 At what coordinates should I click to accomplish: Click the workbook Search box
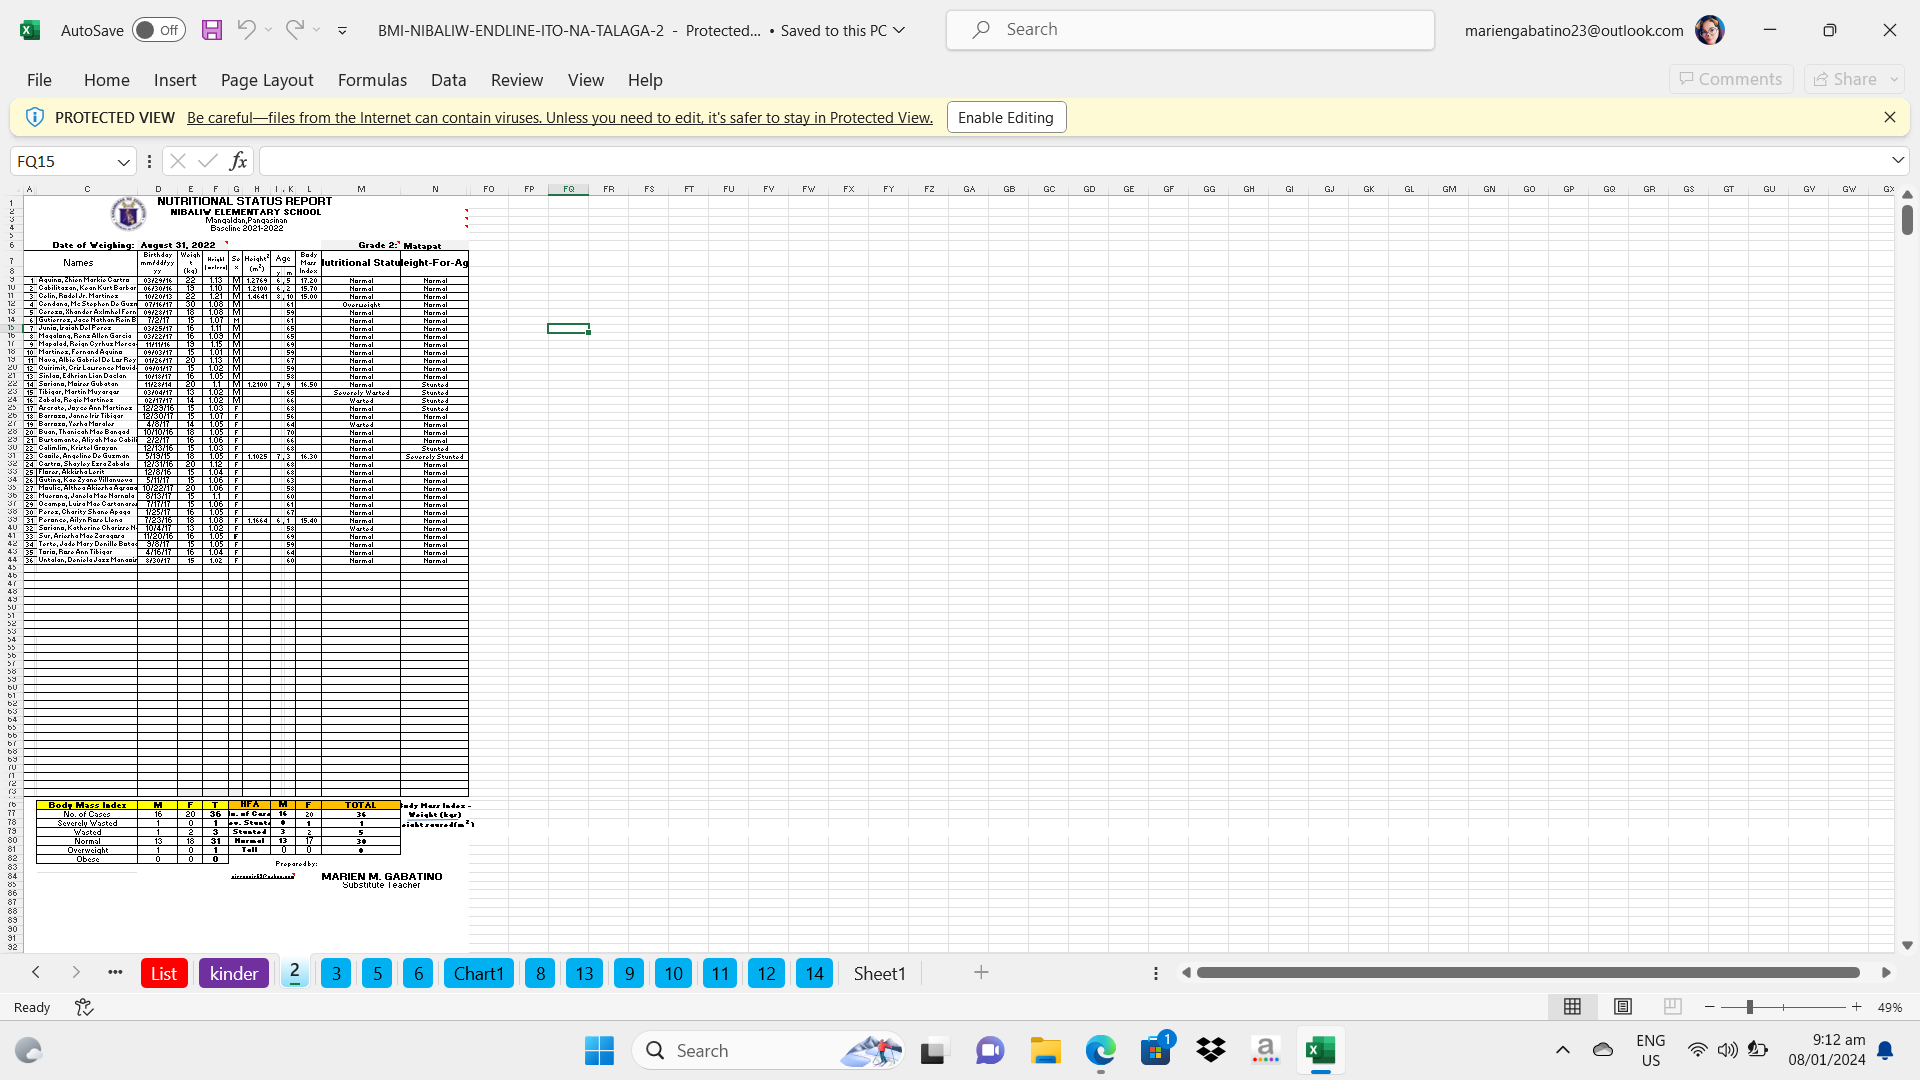click(1190, 30)
